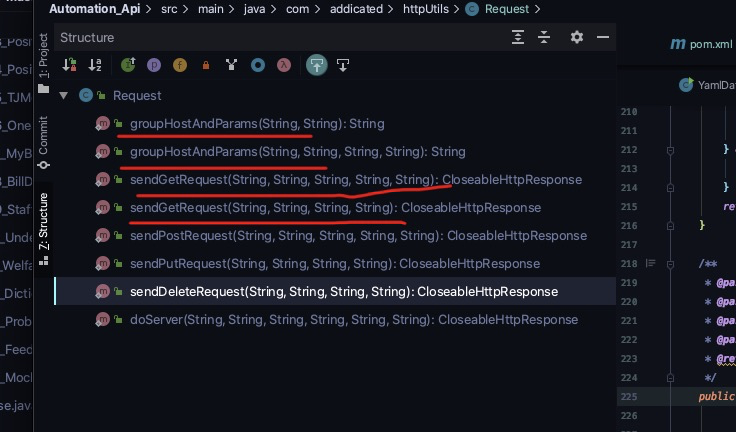Toggle Show Fields orange f icon
Image resolution: width=736 pixels, height=432 pixels.
(180, 65)
